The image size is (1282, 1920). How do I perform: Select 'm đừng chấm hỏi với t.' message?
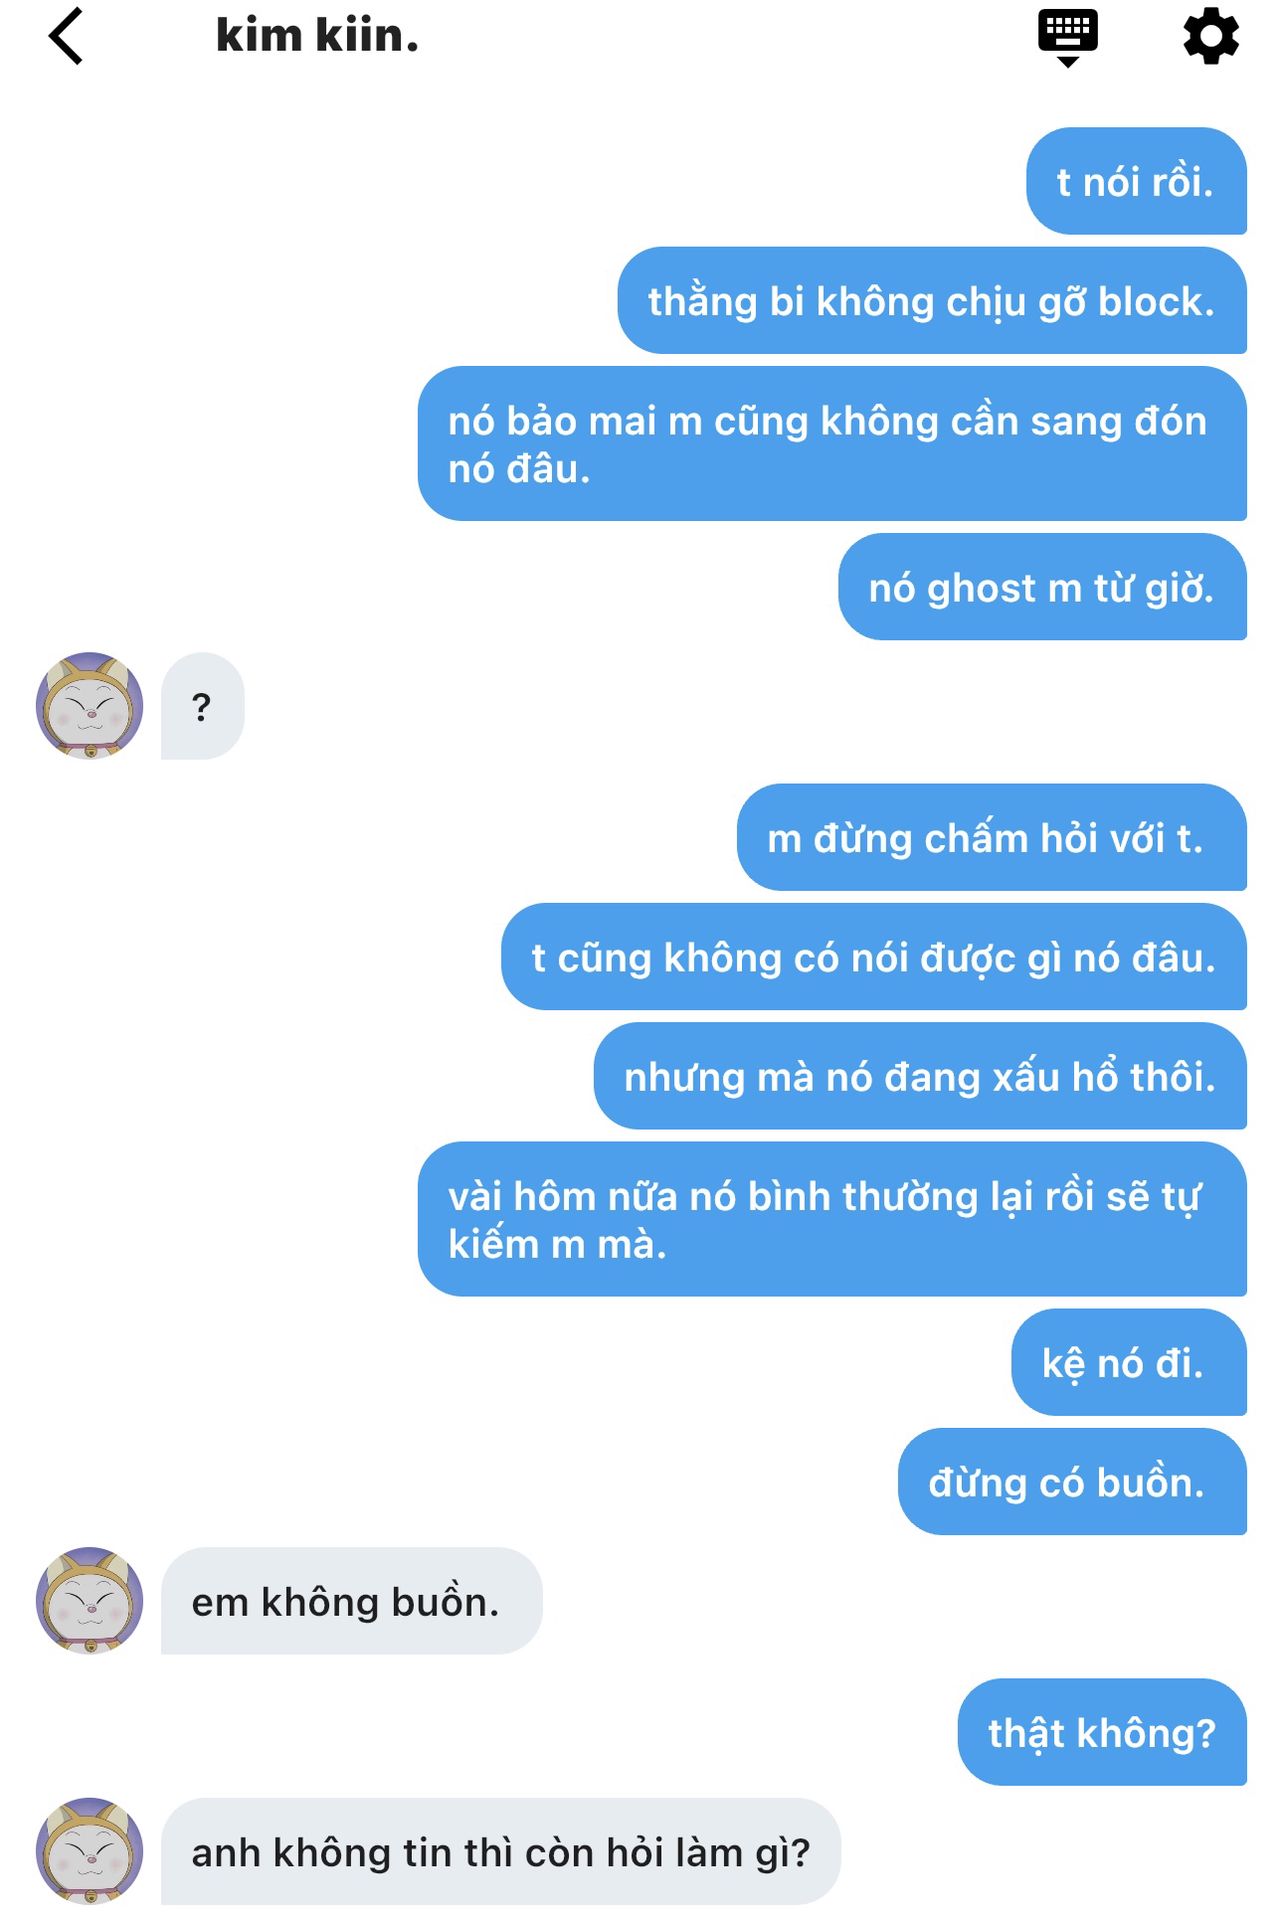tap(992, 837)
